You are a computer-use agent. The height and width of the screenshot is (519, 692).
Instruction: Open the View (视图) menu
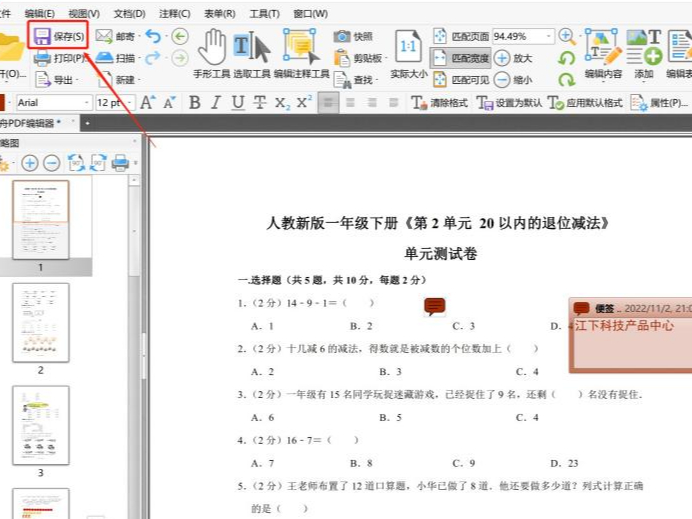tap(84, 14)
